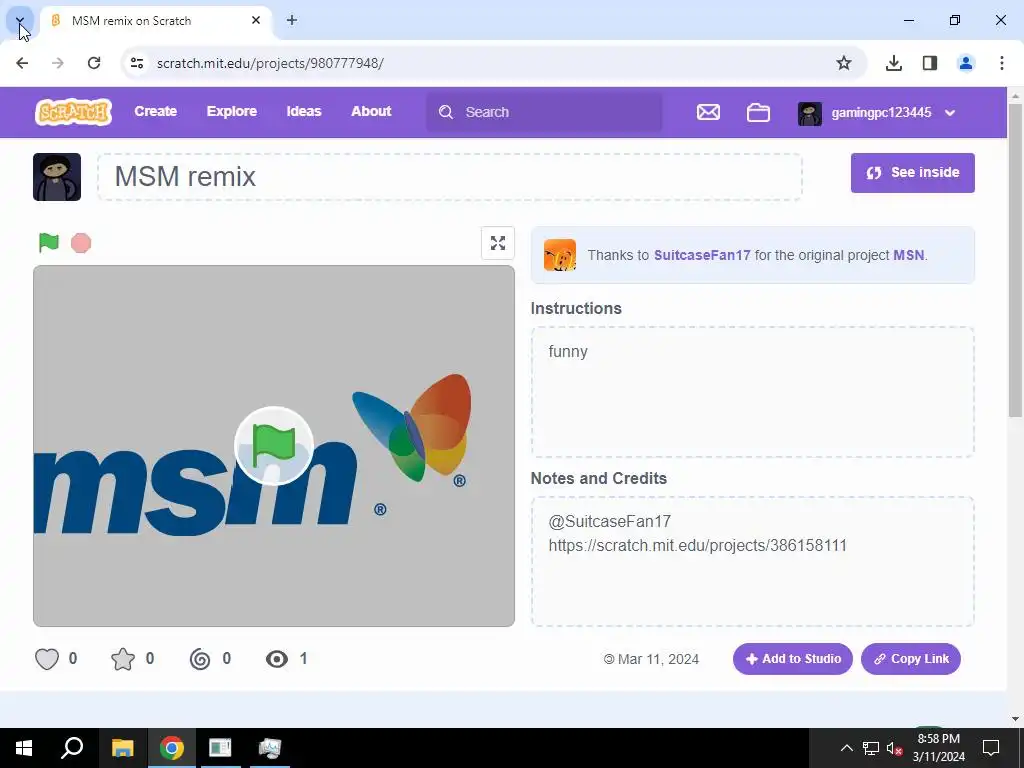This screenshot has width=1024, height=768.
Task: Click the heart love icon
Action: pyautogui.click(x=47, y=659)
